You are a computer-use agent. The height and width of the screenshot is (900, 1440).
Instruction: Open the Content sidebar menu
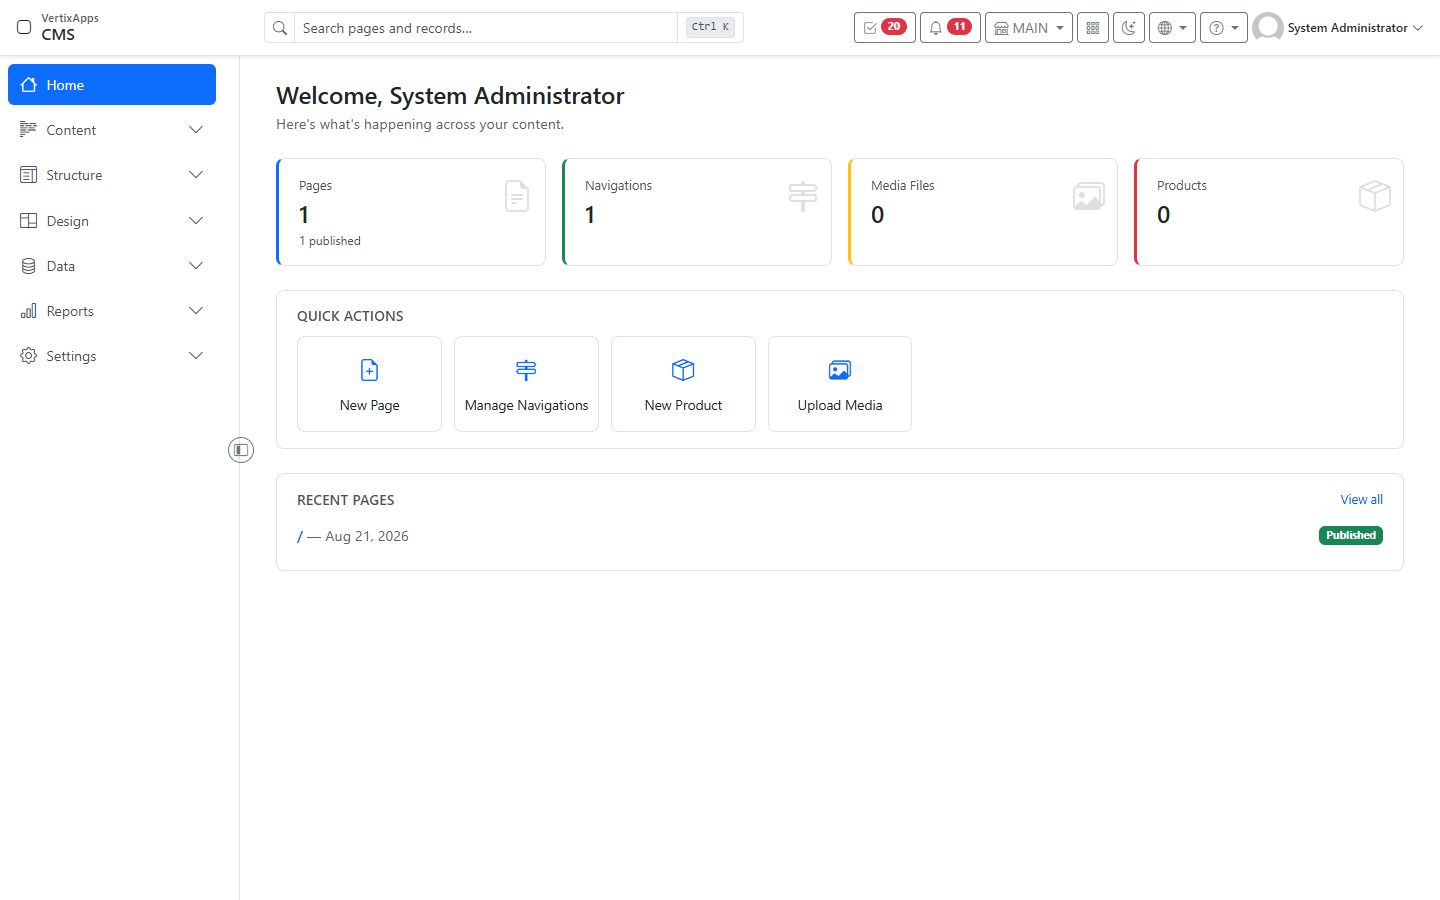point(112,130)
